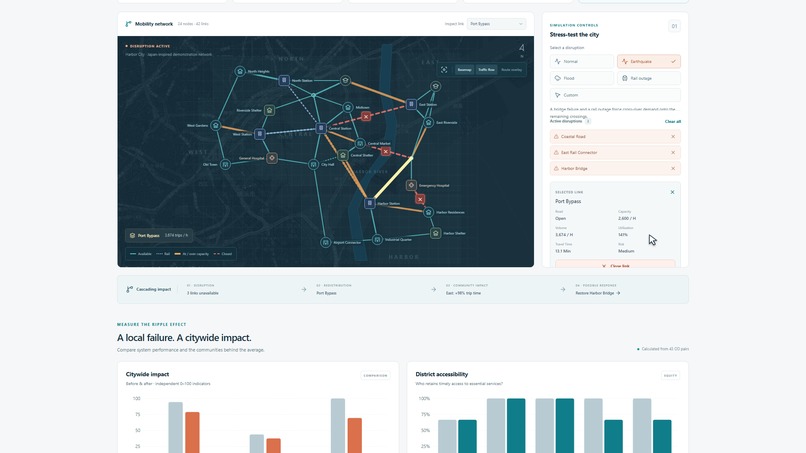Toggle the Route overlay button
Image resolution: width=806 pixels, height=453 pixels.
click(511, 69)
